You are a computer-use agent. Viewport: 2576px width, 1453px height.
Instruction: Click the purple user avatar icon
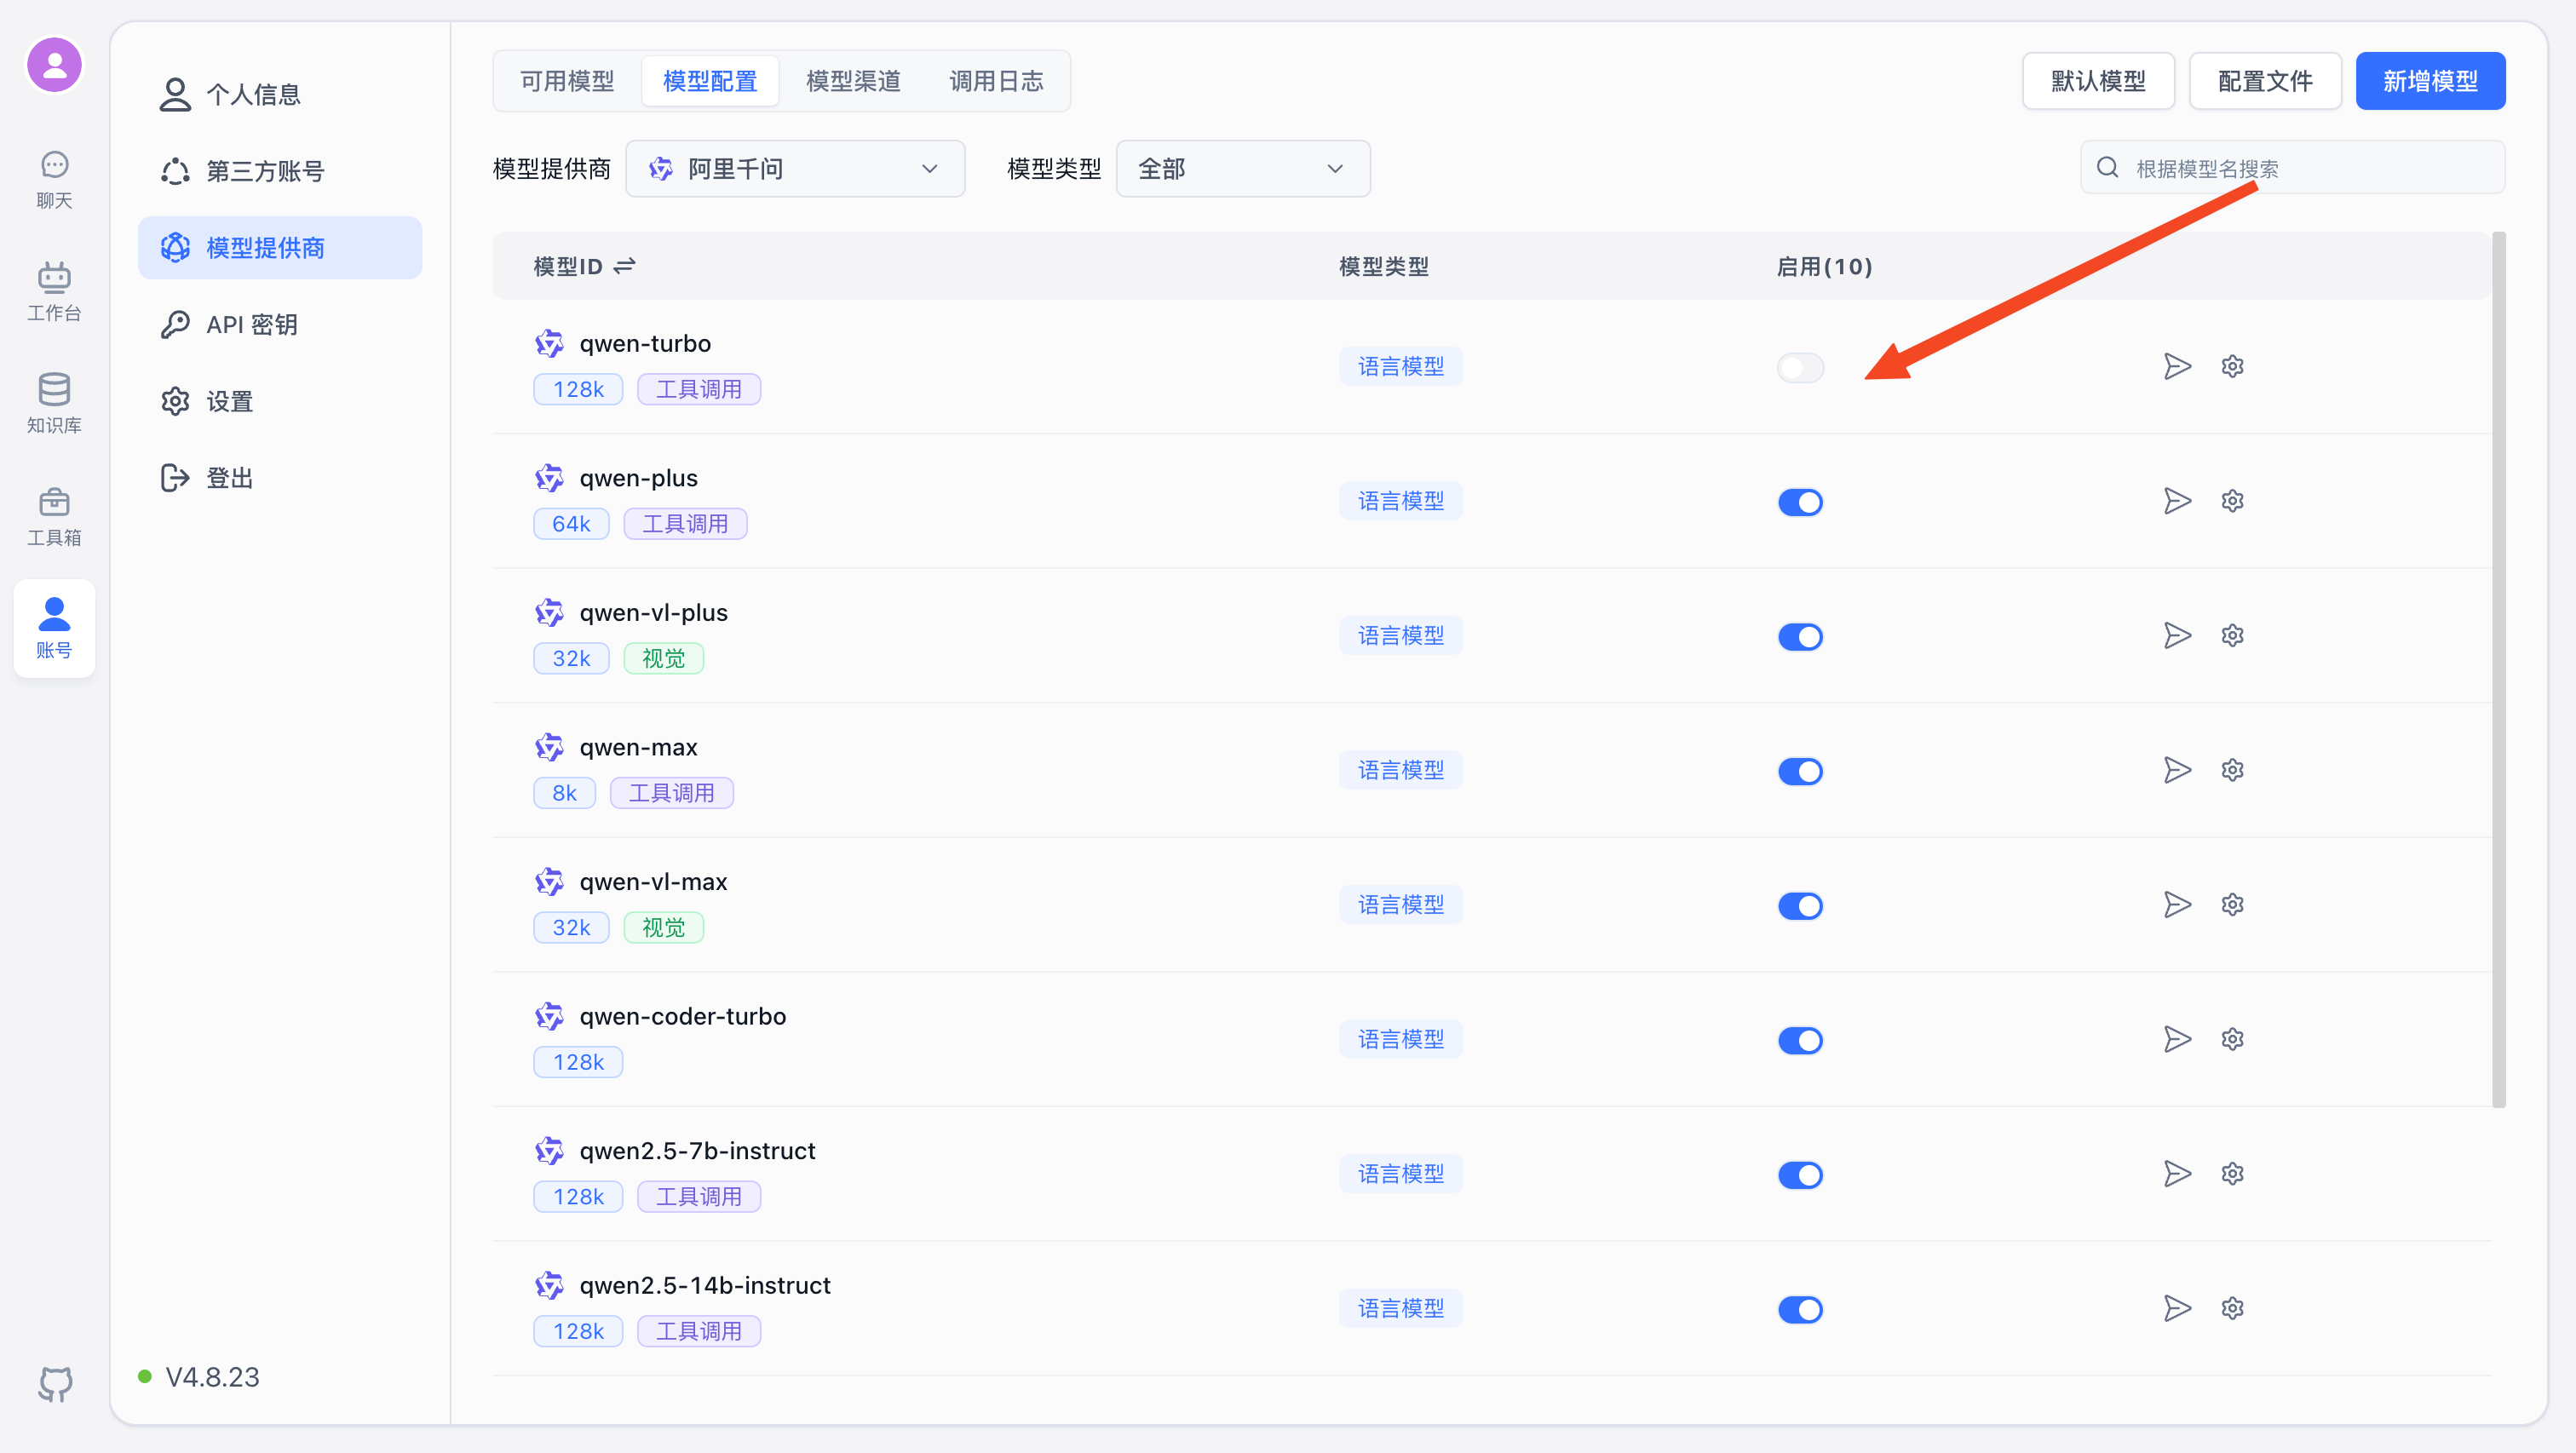click(54, 65)
